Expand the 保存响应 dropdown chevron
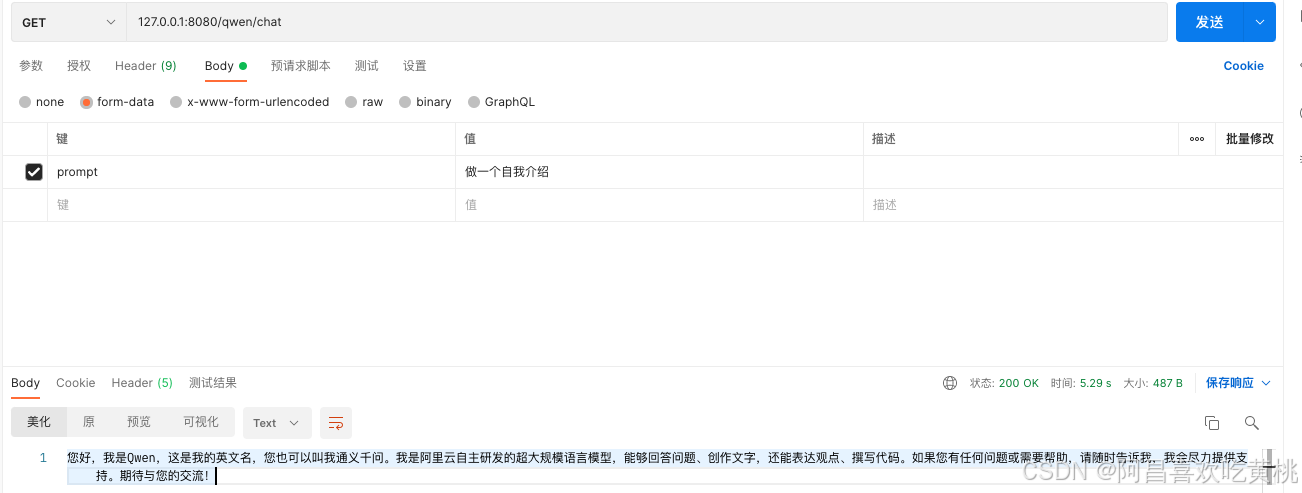Image resolution: width=1302 pixels, height=493 pixels. [x=1266, y=383]
